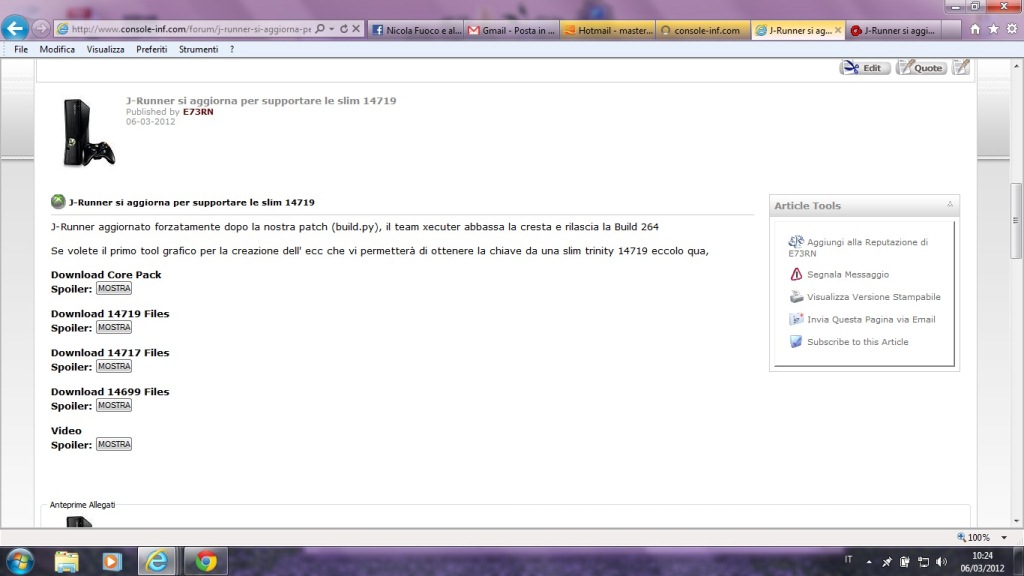Refresh the page using the reload icon
This screenshot has height=576, width=1024.
point(344,30)
